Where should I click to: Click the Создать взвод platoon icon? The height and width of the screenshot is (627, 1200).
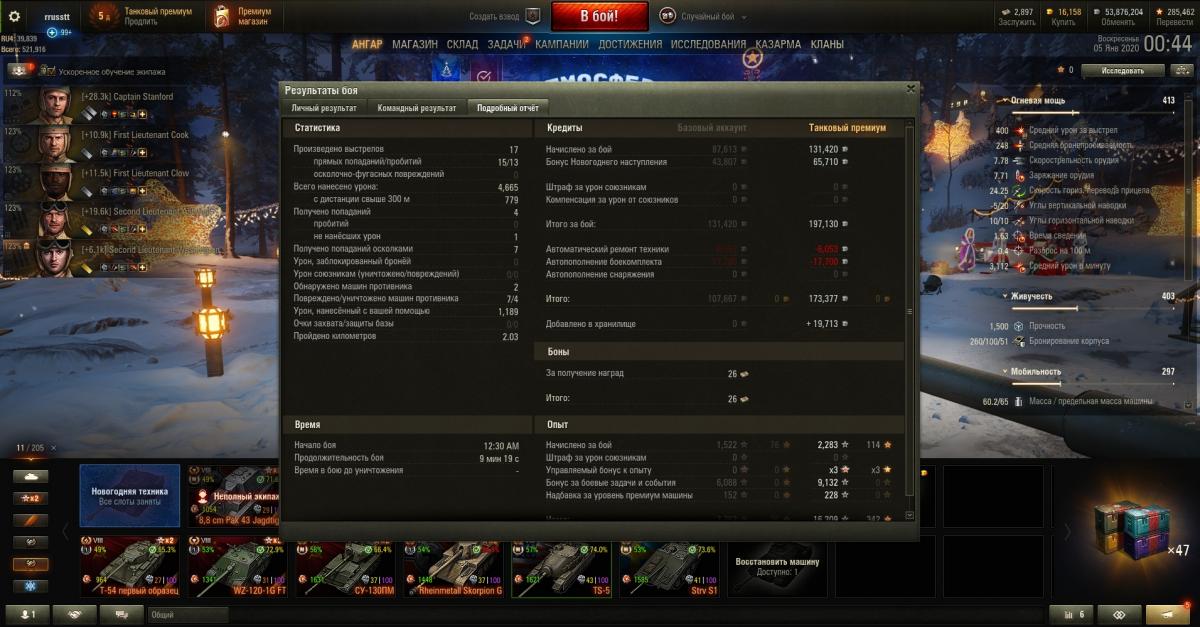point(533,16)
